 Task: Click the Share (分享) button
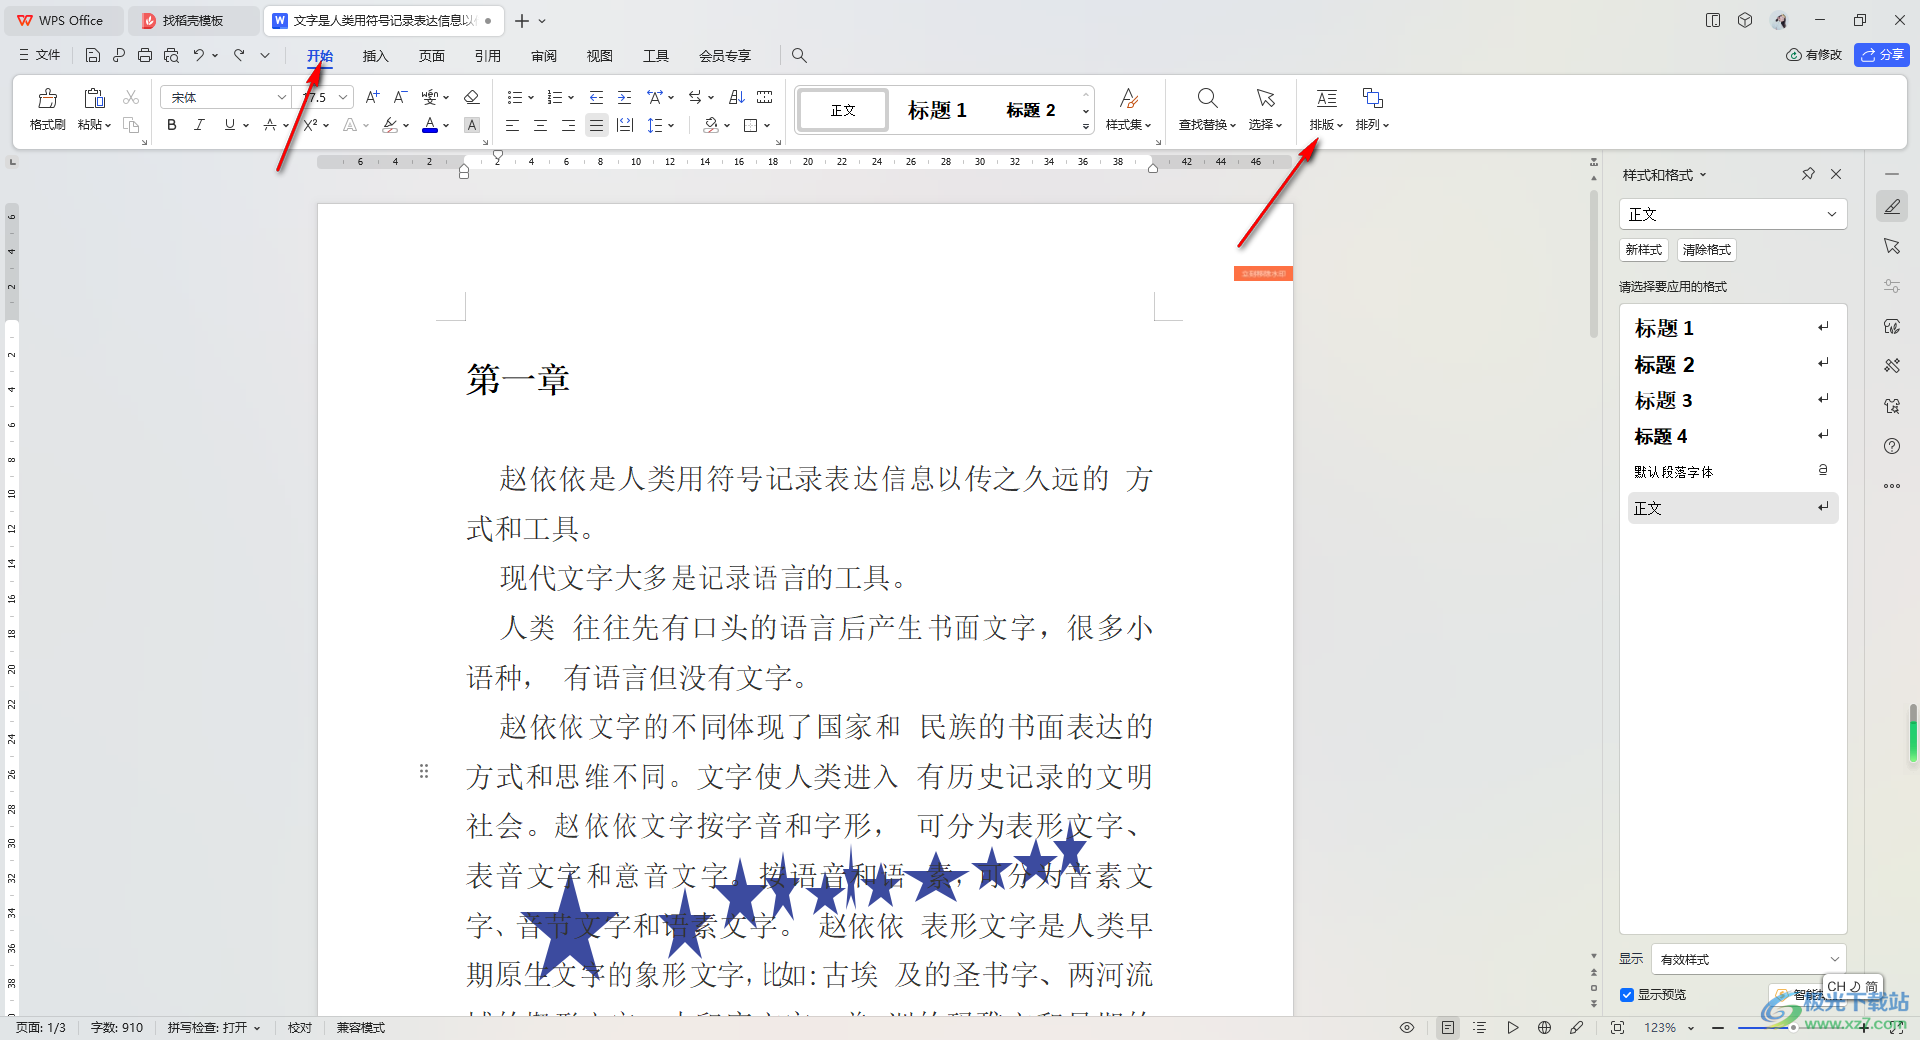(x=1882, y=55)
